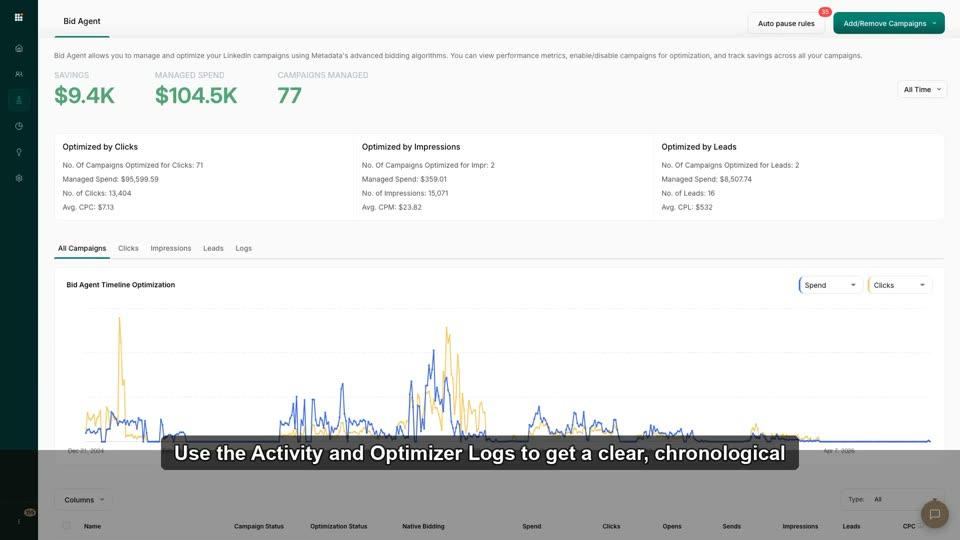
Task: Click the Optimized by Clicks card title
Action: [100, 147]
